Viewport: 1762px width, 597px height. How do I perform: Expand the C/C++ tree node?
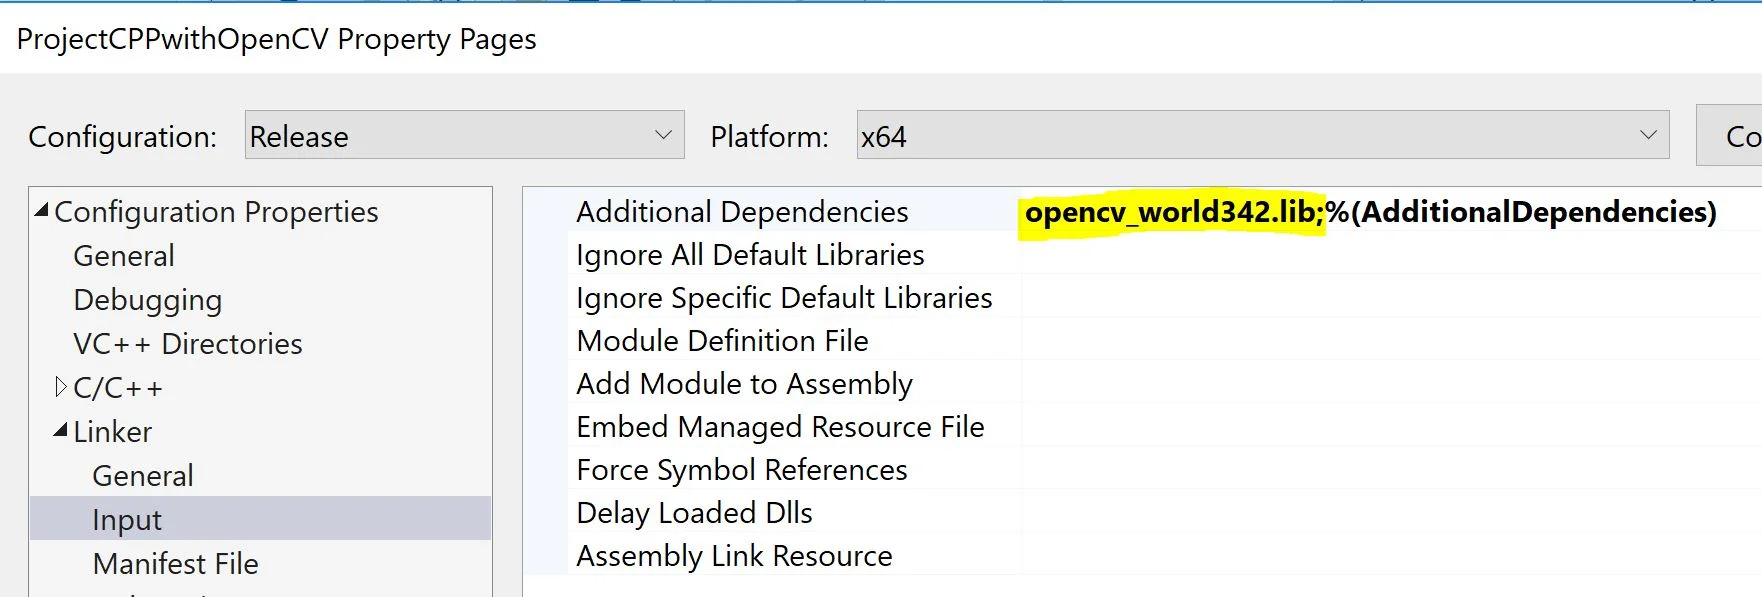(x=61, y=387)
